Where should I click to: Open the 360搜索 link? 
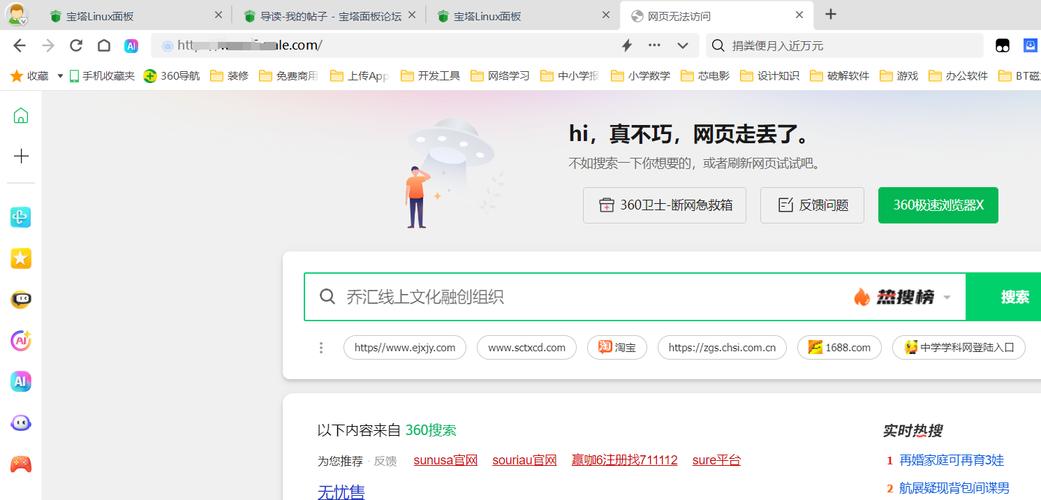point(431,430)
